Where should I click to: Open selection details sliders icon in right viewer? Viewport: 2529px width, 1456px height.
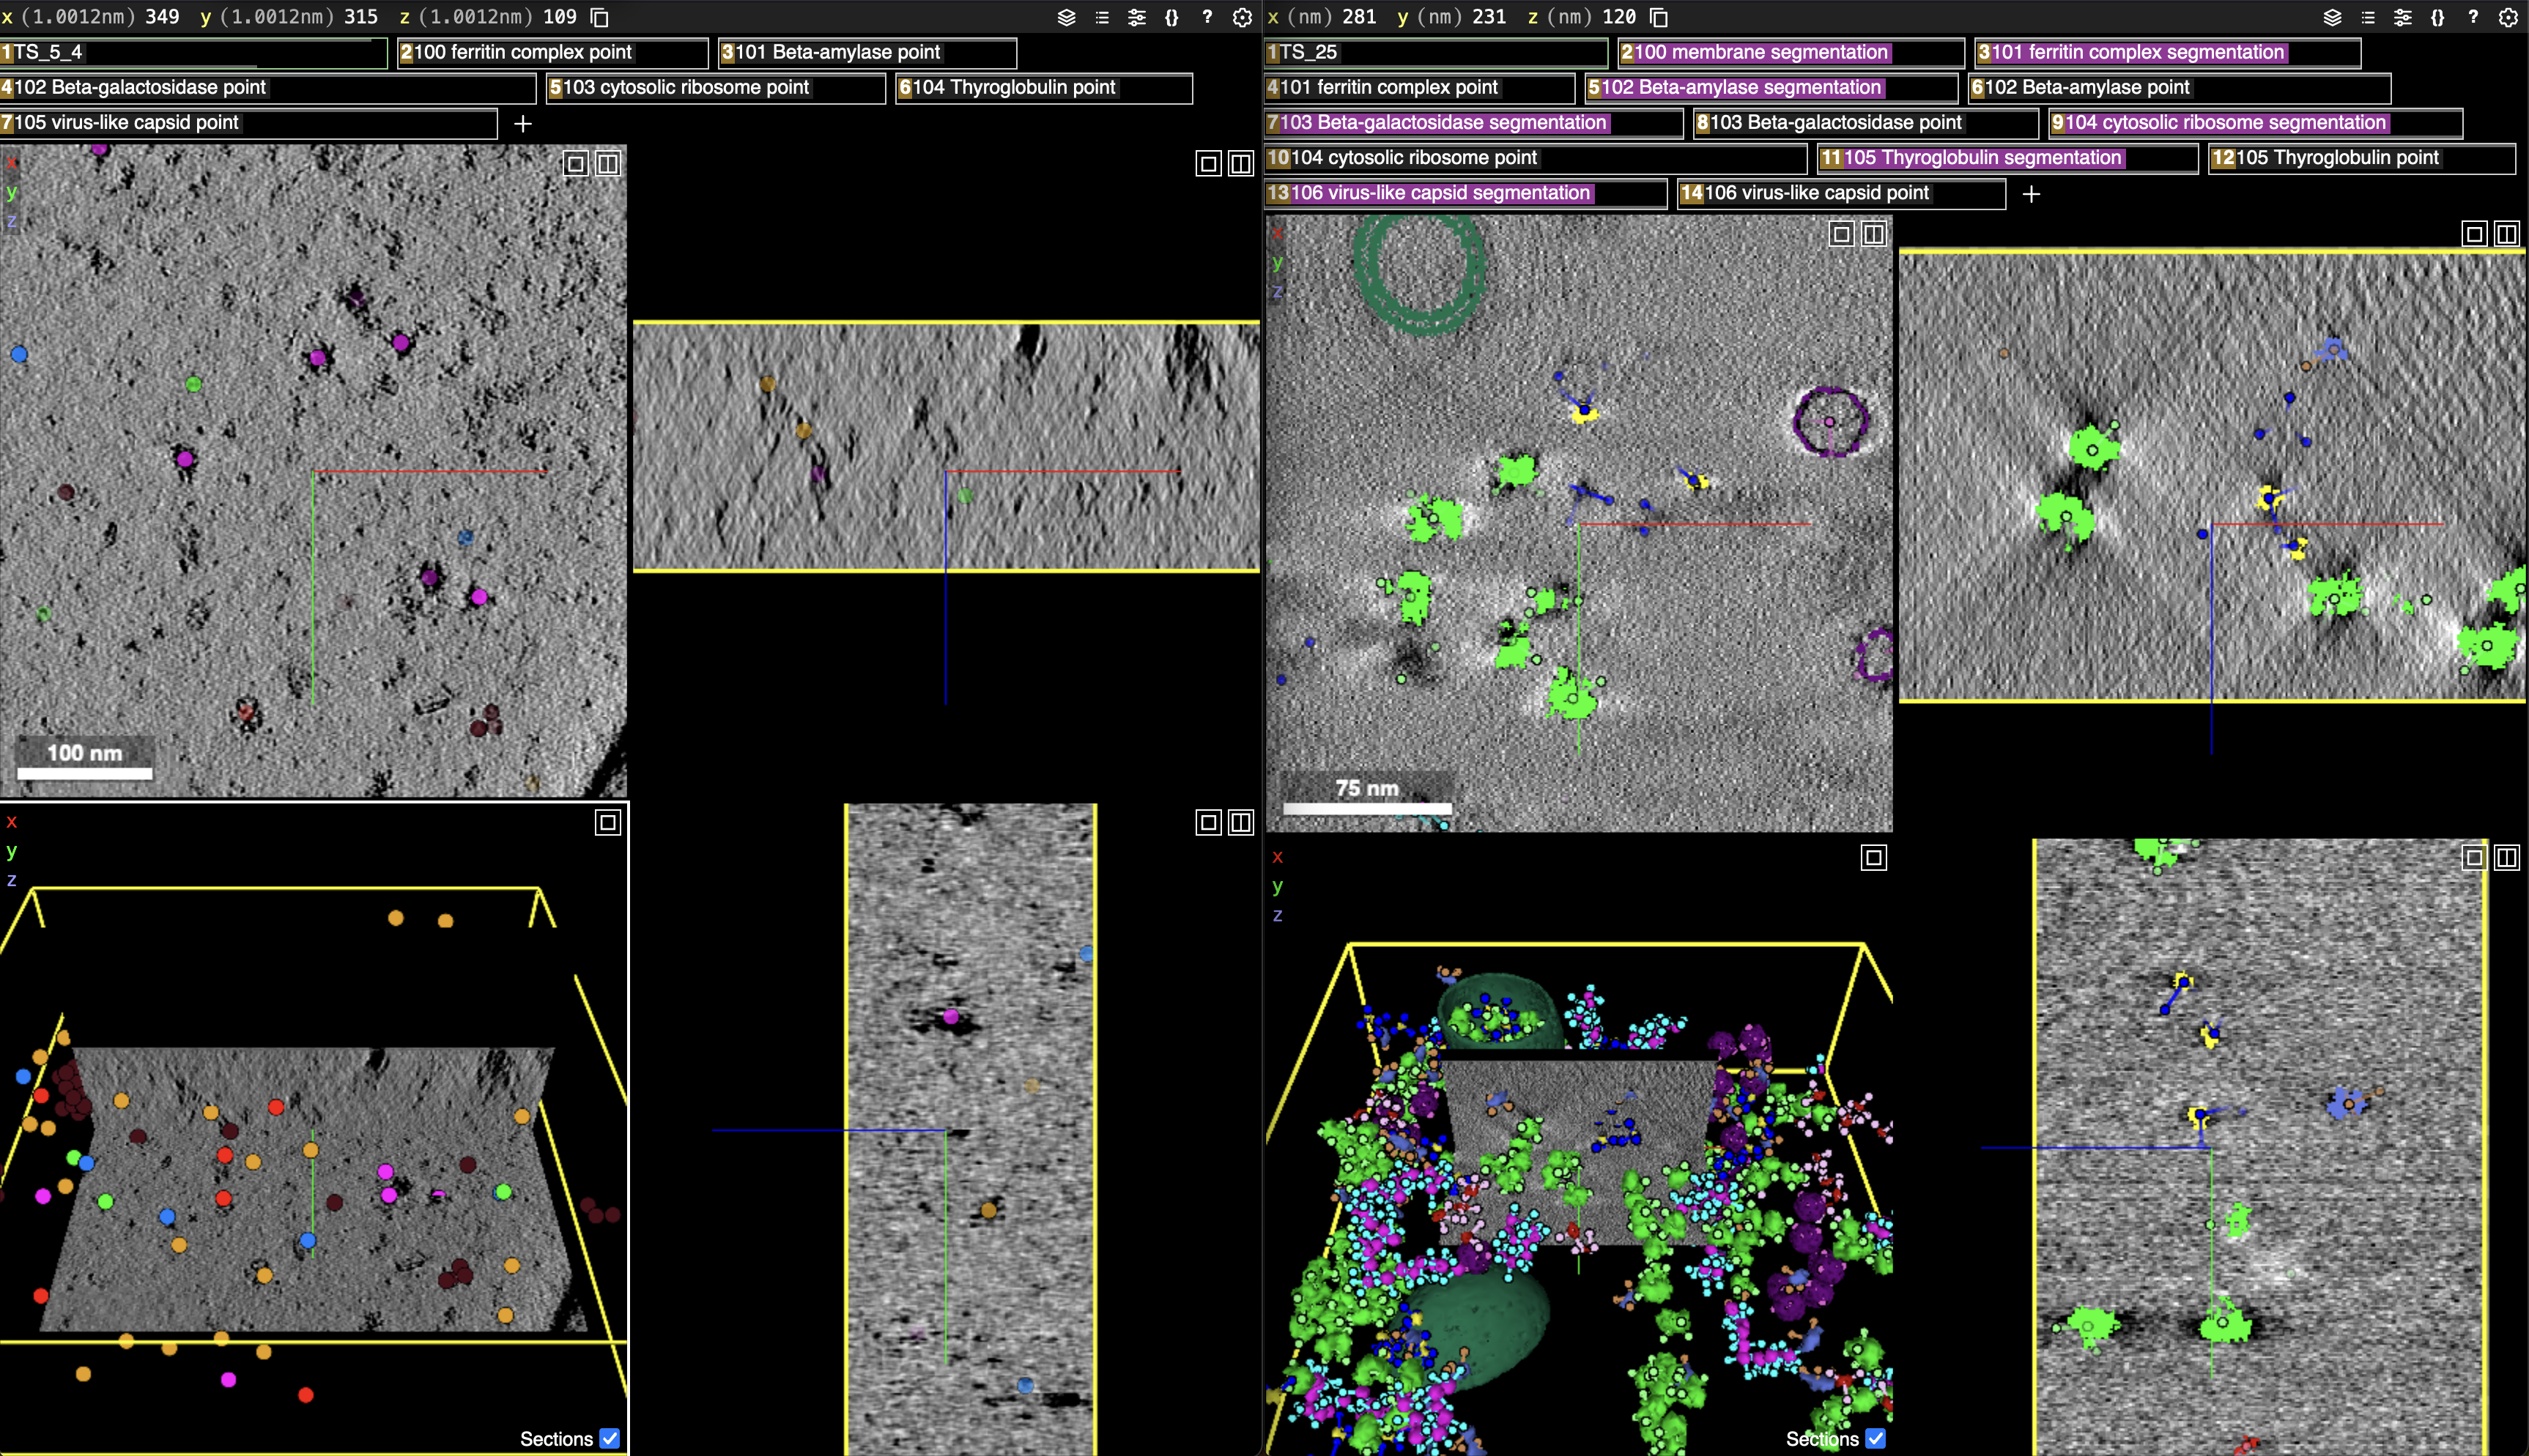point(2402,17)
